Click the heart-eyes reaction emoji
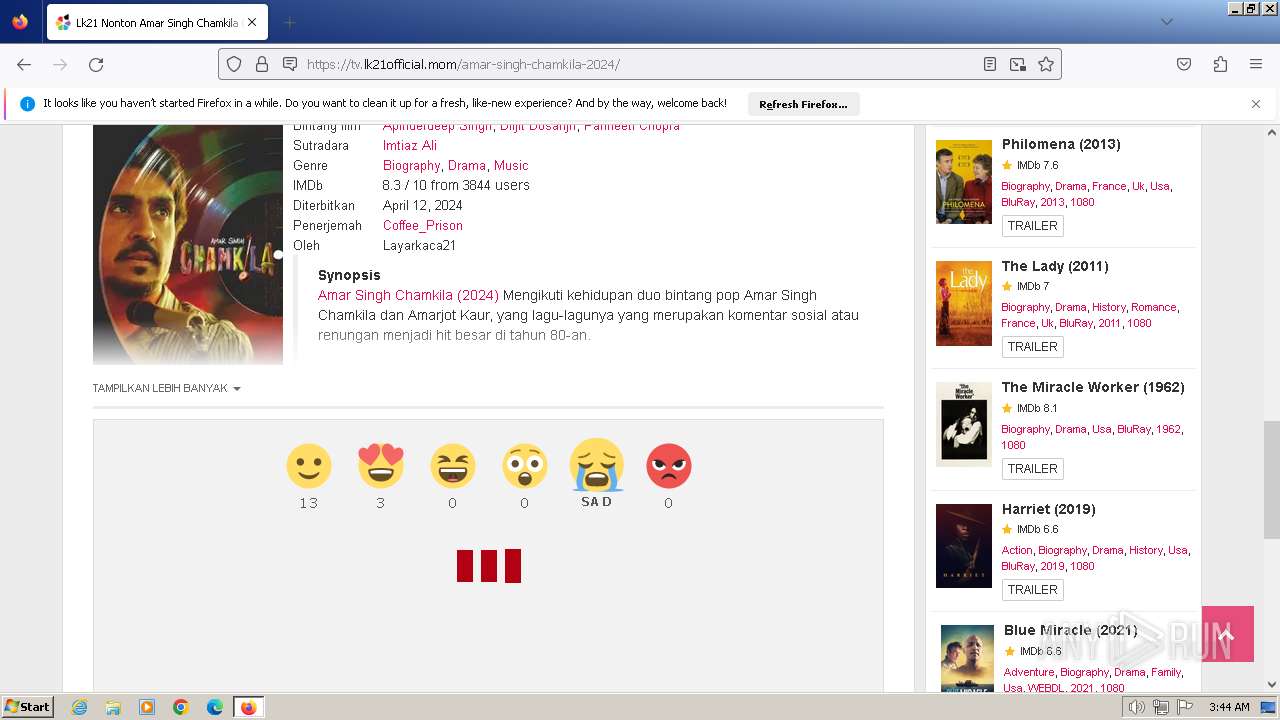 (380, 466)
